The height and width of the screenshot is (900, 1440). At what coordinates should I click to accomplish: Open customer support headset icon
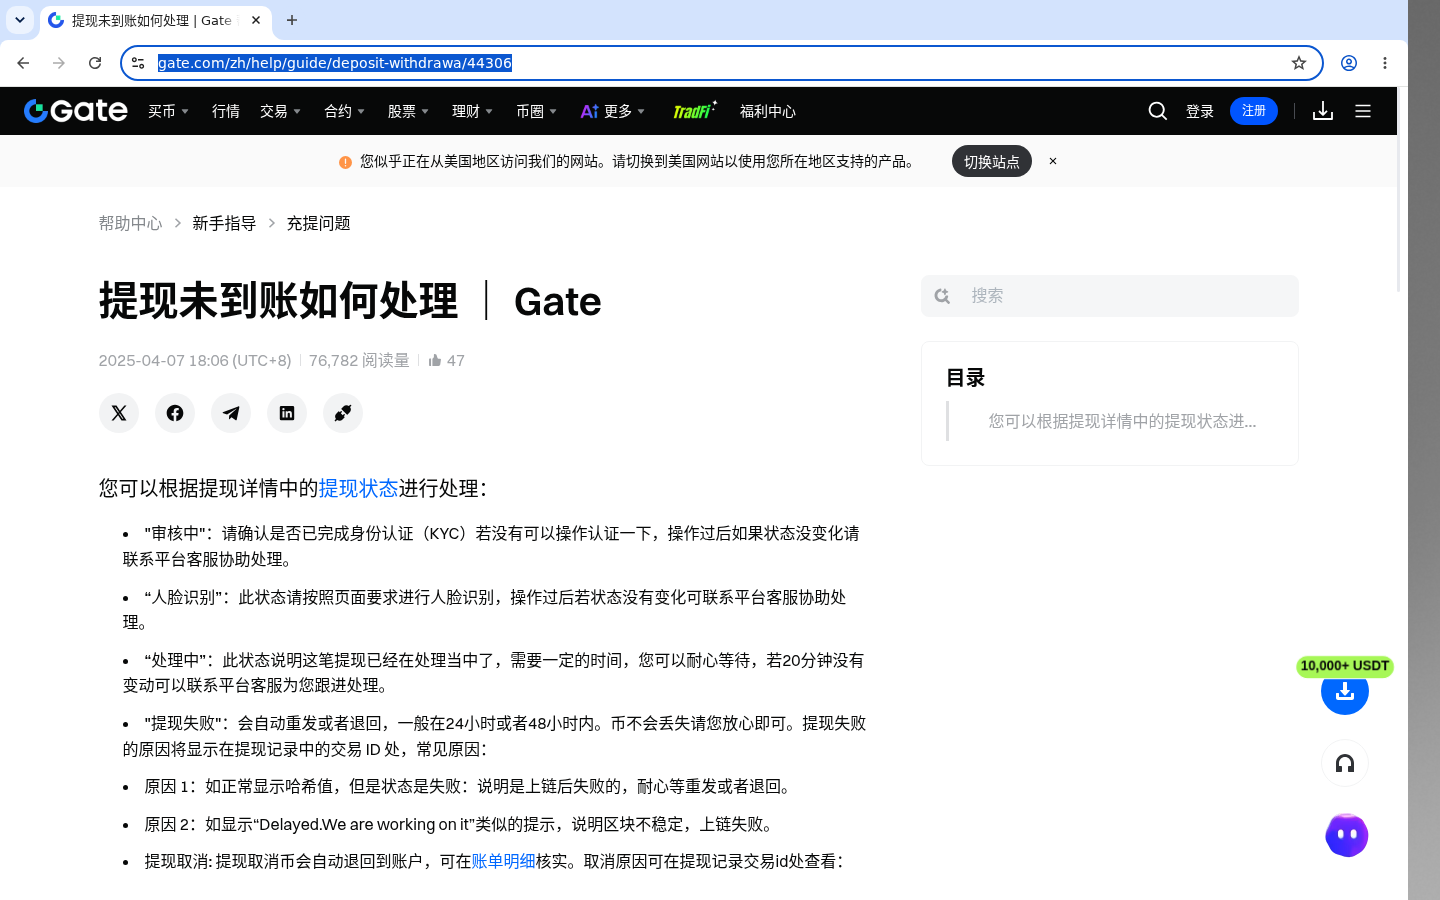[x=1345, y=763]
